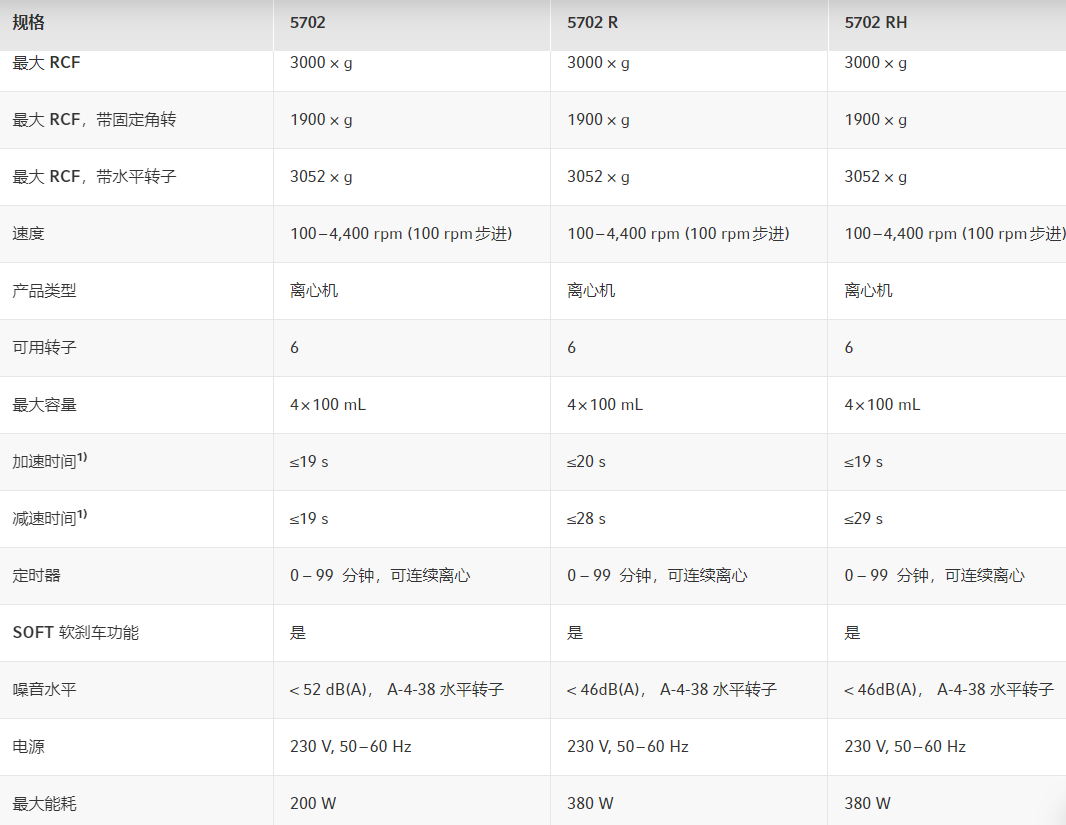The height and width of the screenshot is (825, 1066).
Task: Click the footnote marker beside 减速时间
Action: pos(82,515)
